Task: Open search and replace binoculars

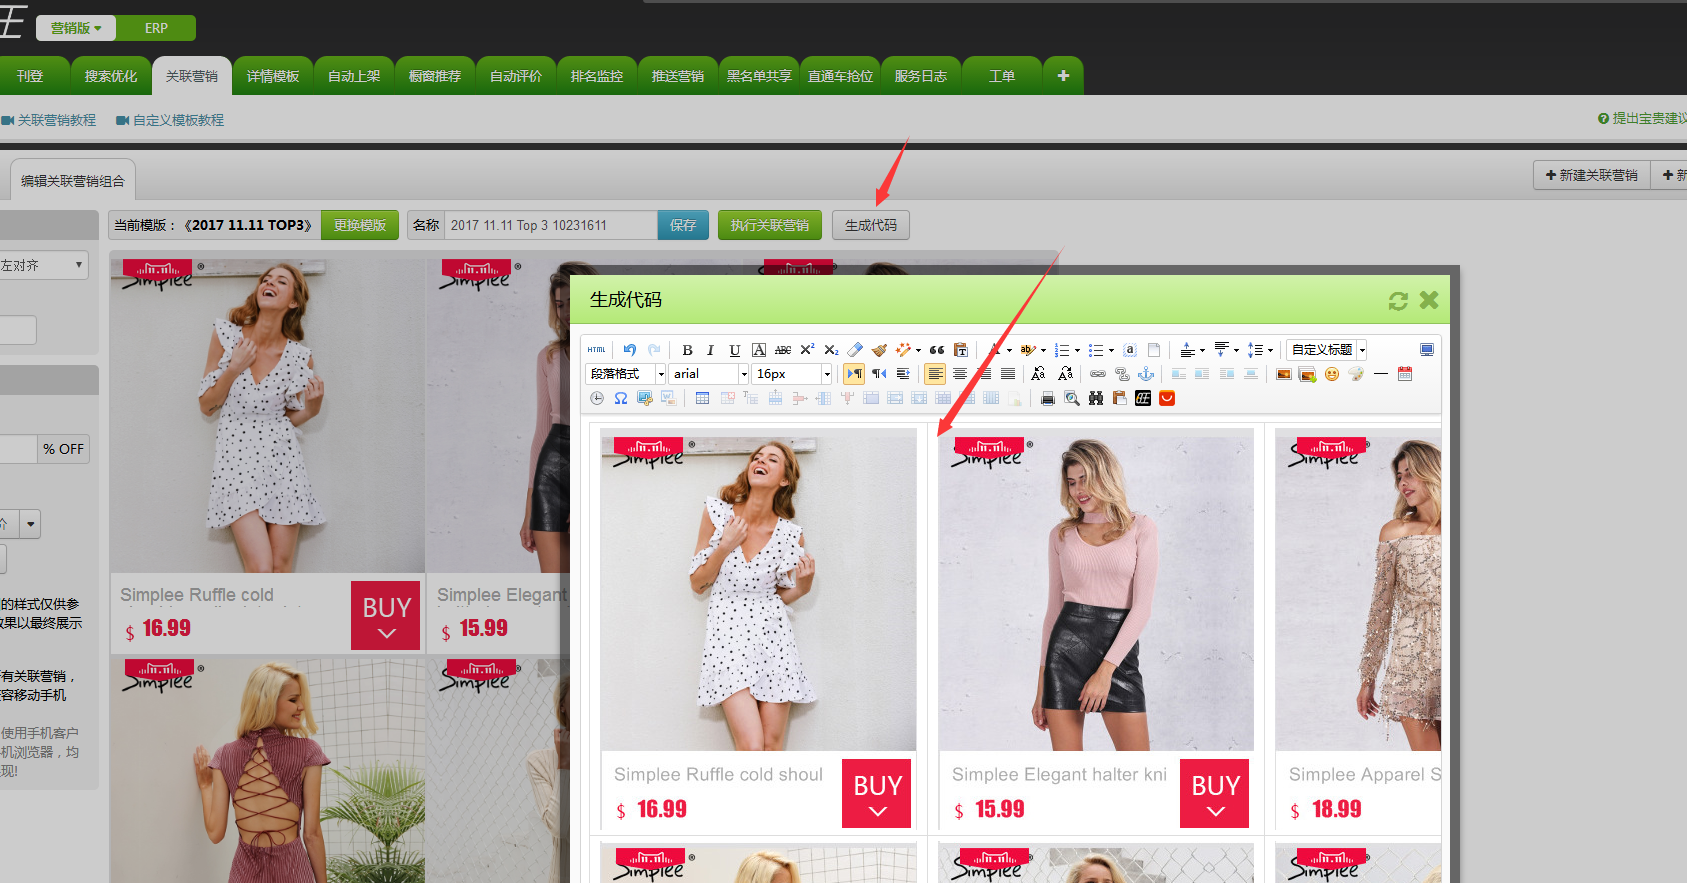Action: click(1096, 398)
